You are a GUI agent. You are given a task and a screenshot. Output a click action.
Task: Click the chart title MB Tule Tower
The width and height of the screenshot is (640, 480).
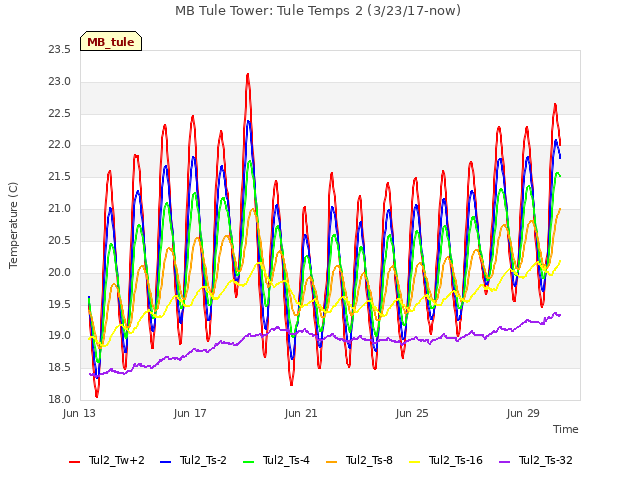click(318, 10)
